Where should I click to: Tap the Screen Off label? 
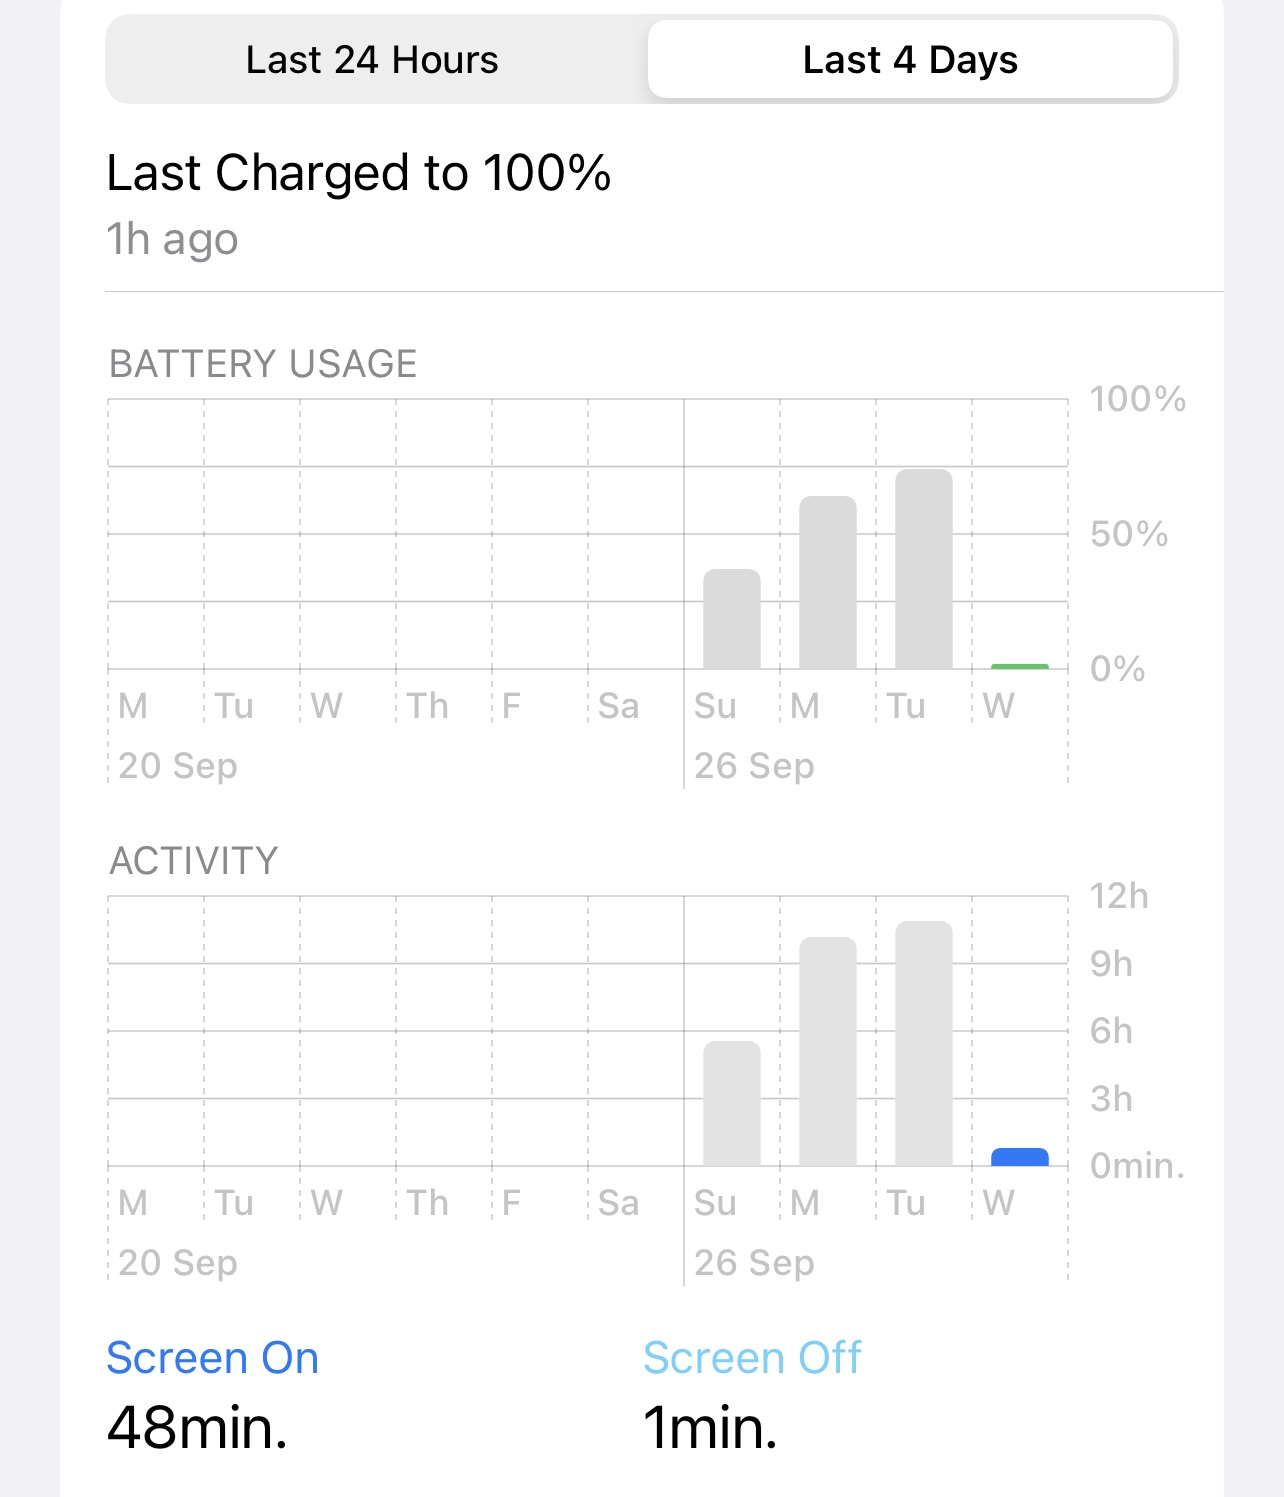[x=752, y=1358]
